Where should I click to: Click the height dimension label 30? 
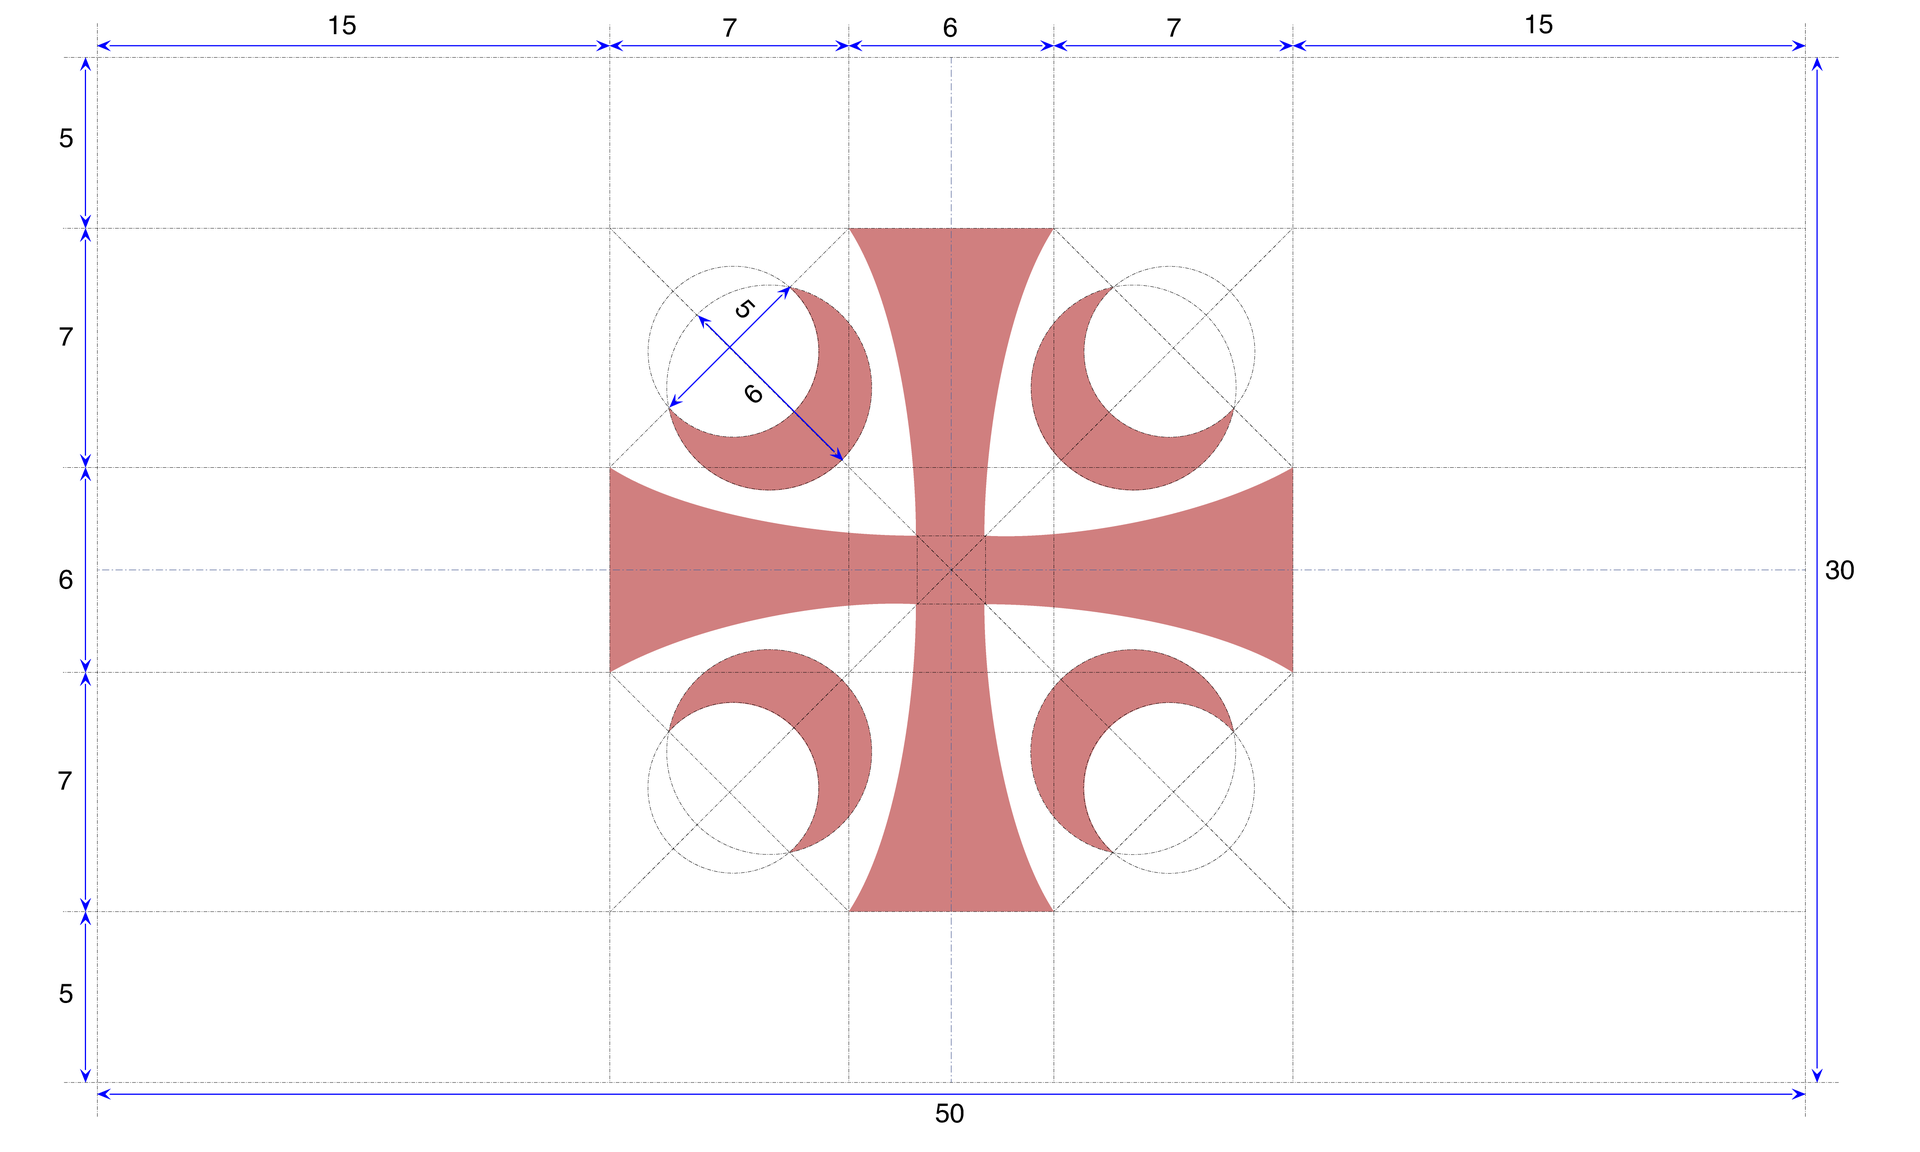pyautogui.click(x=1839, y=571)
